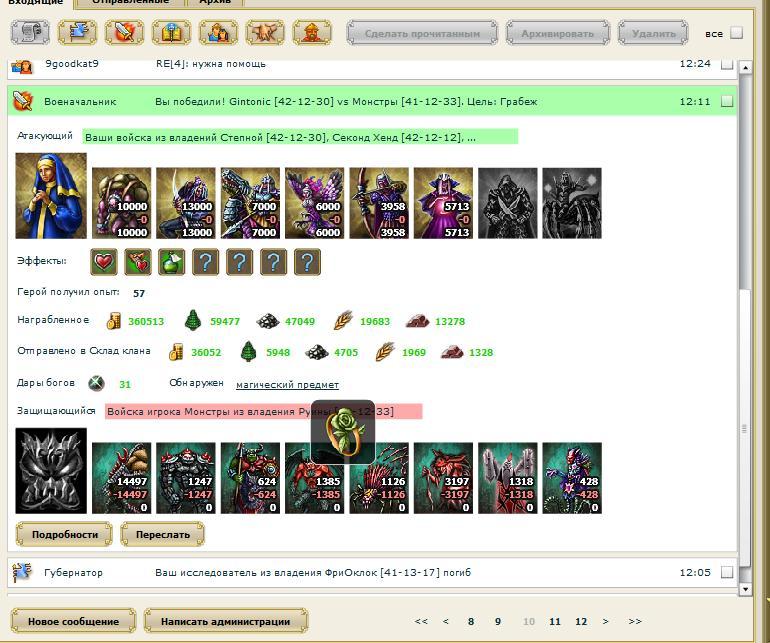Select the sword-and-shield battle reports filter
This screenshot has width=770, height=643.
[x=124, y=33]
